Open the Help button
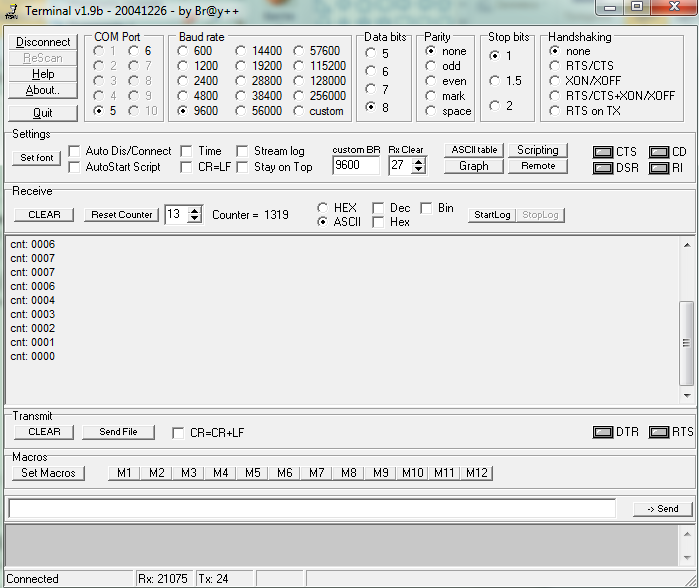Image resolution: width=699 pixels, height=588 pixels. tap(43, 74)
